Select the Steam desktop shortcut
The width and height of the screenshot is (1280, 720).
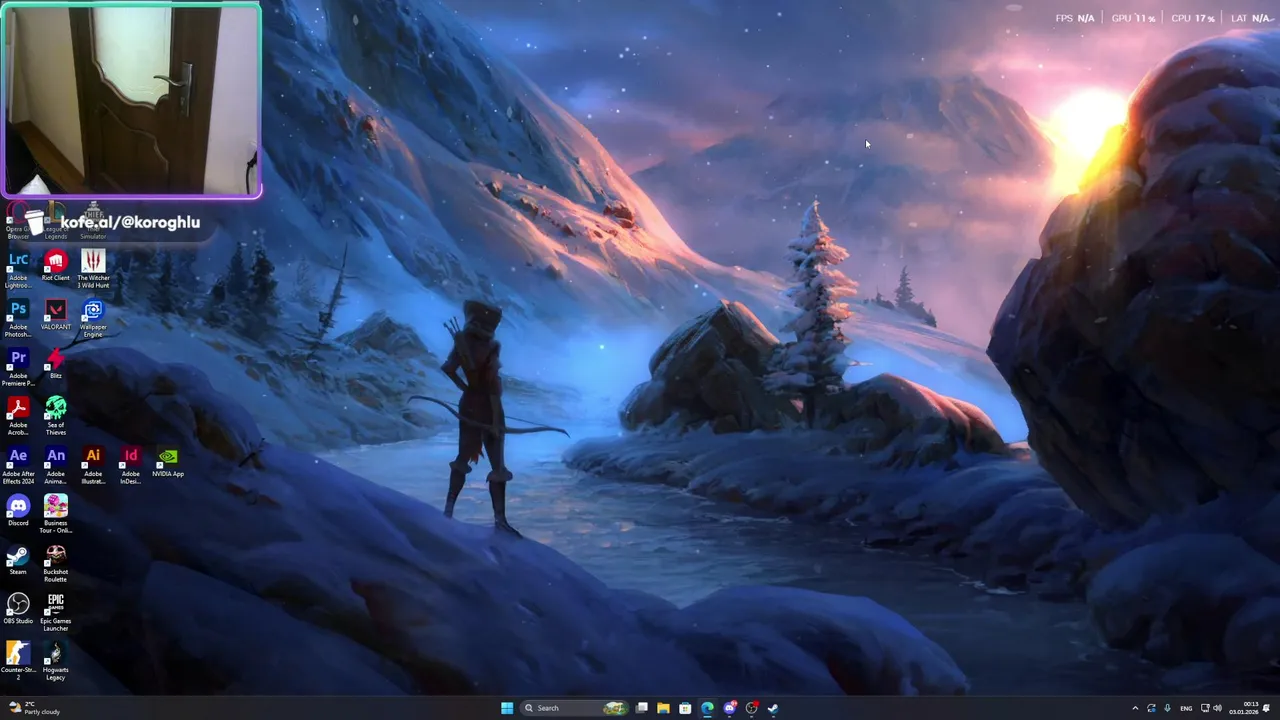click(x=18, y=560)
